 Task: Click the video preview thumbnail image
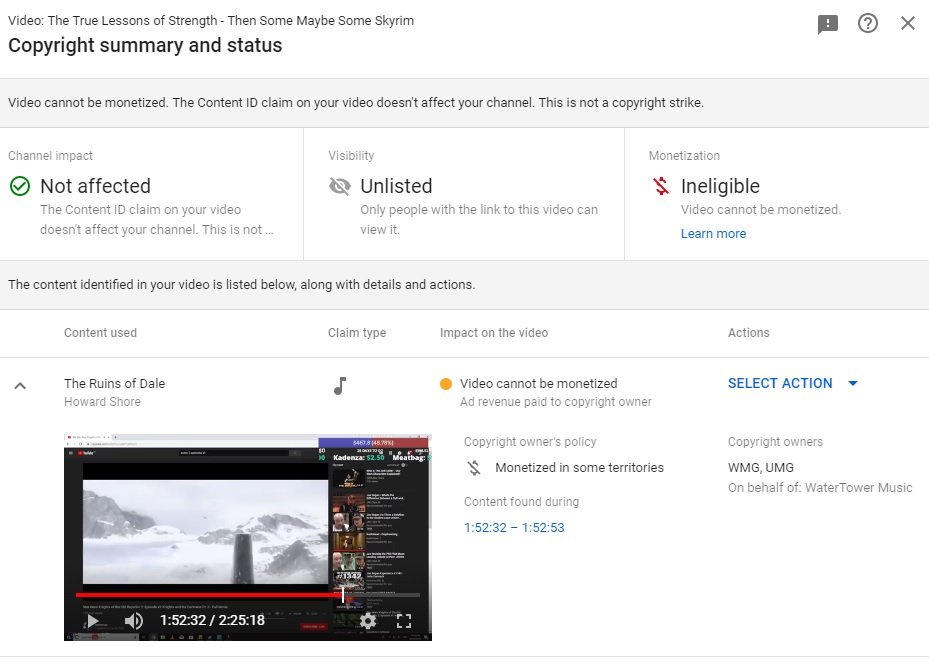248,537
